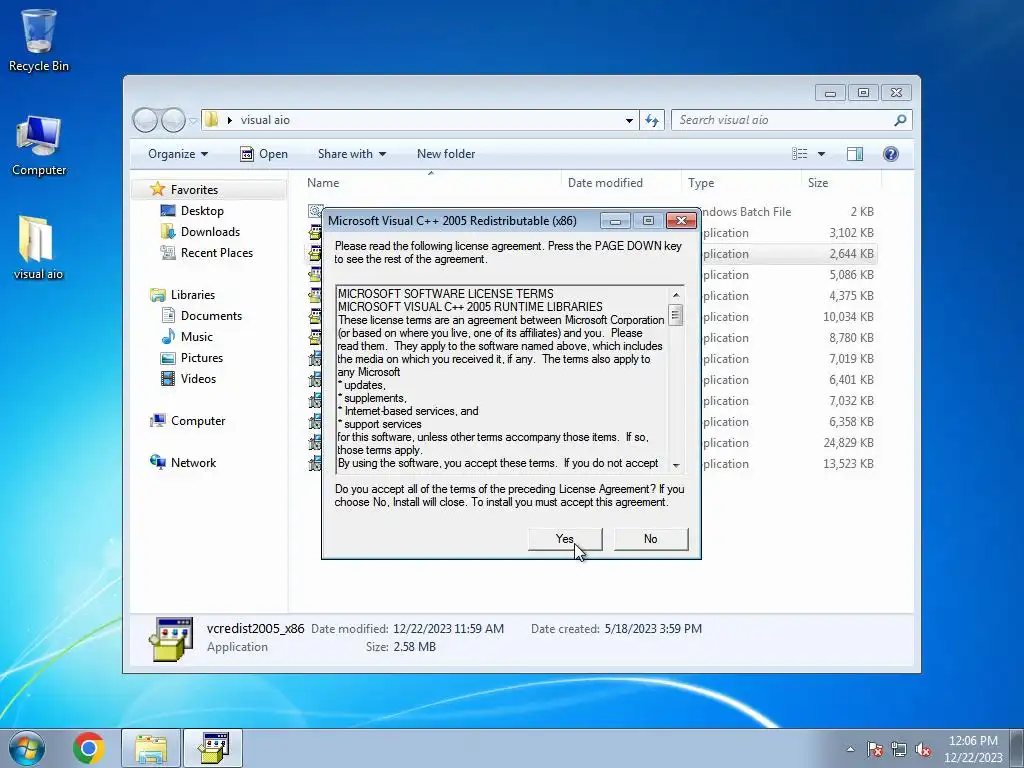Switch to the Explorer taskbar button

pos(151,748)
